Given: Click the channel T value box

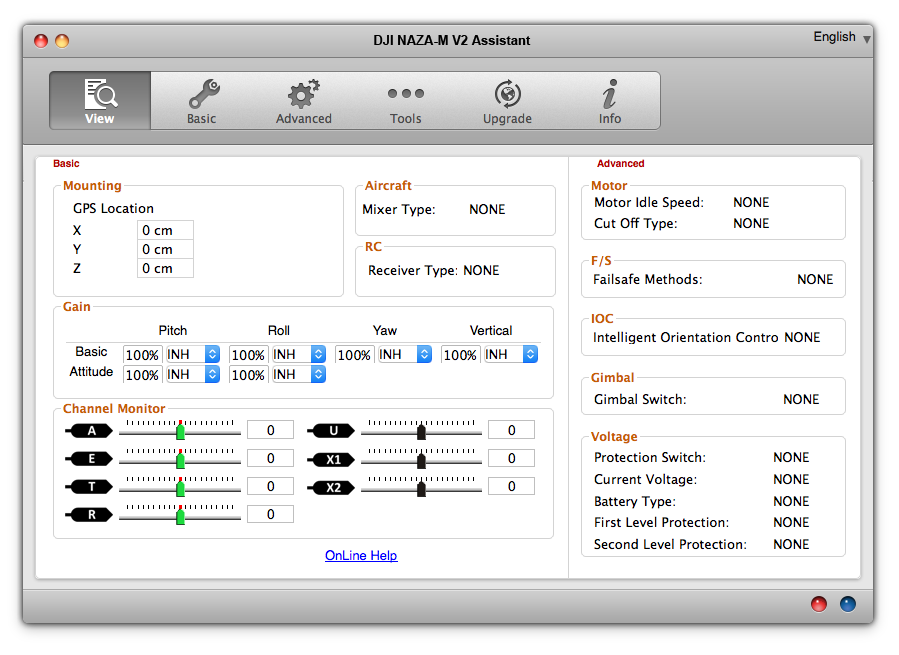Looking at the screenshot, I should click(270, 486).
